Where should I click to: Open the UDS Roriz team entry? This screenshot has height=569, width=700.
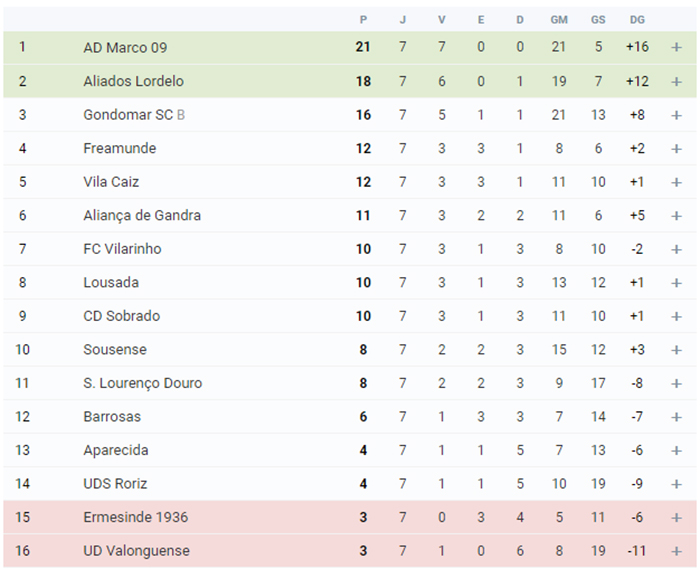coord(115,484)
